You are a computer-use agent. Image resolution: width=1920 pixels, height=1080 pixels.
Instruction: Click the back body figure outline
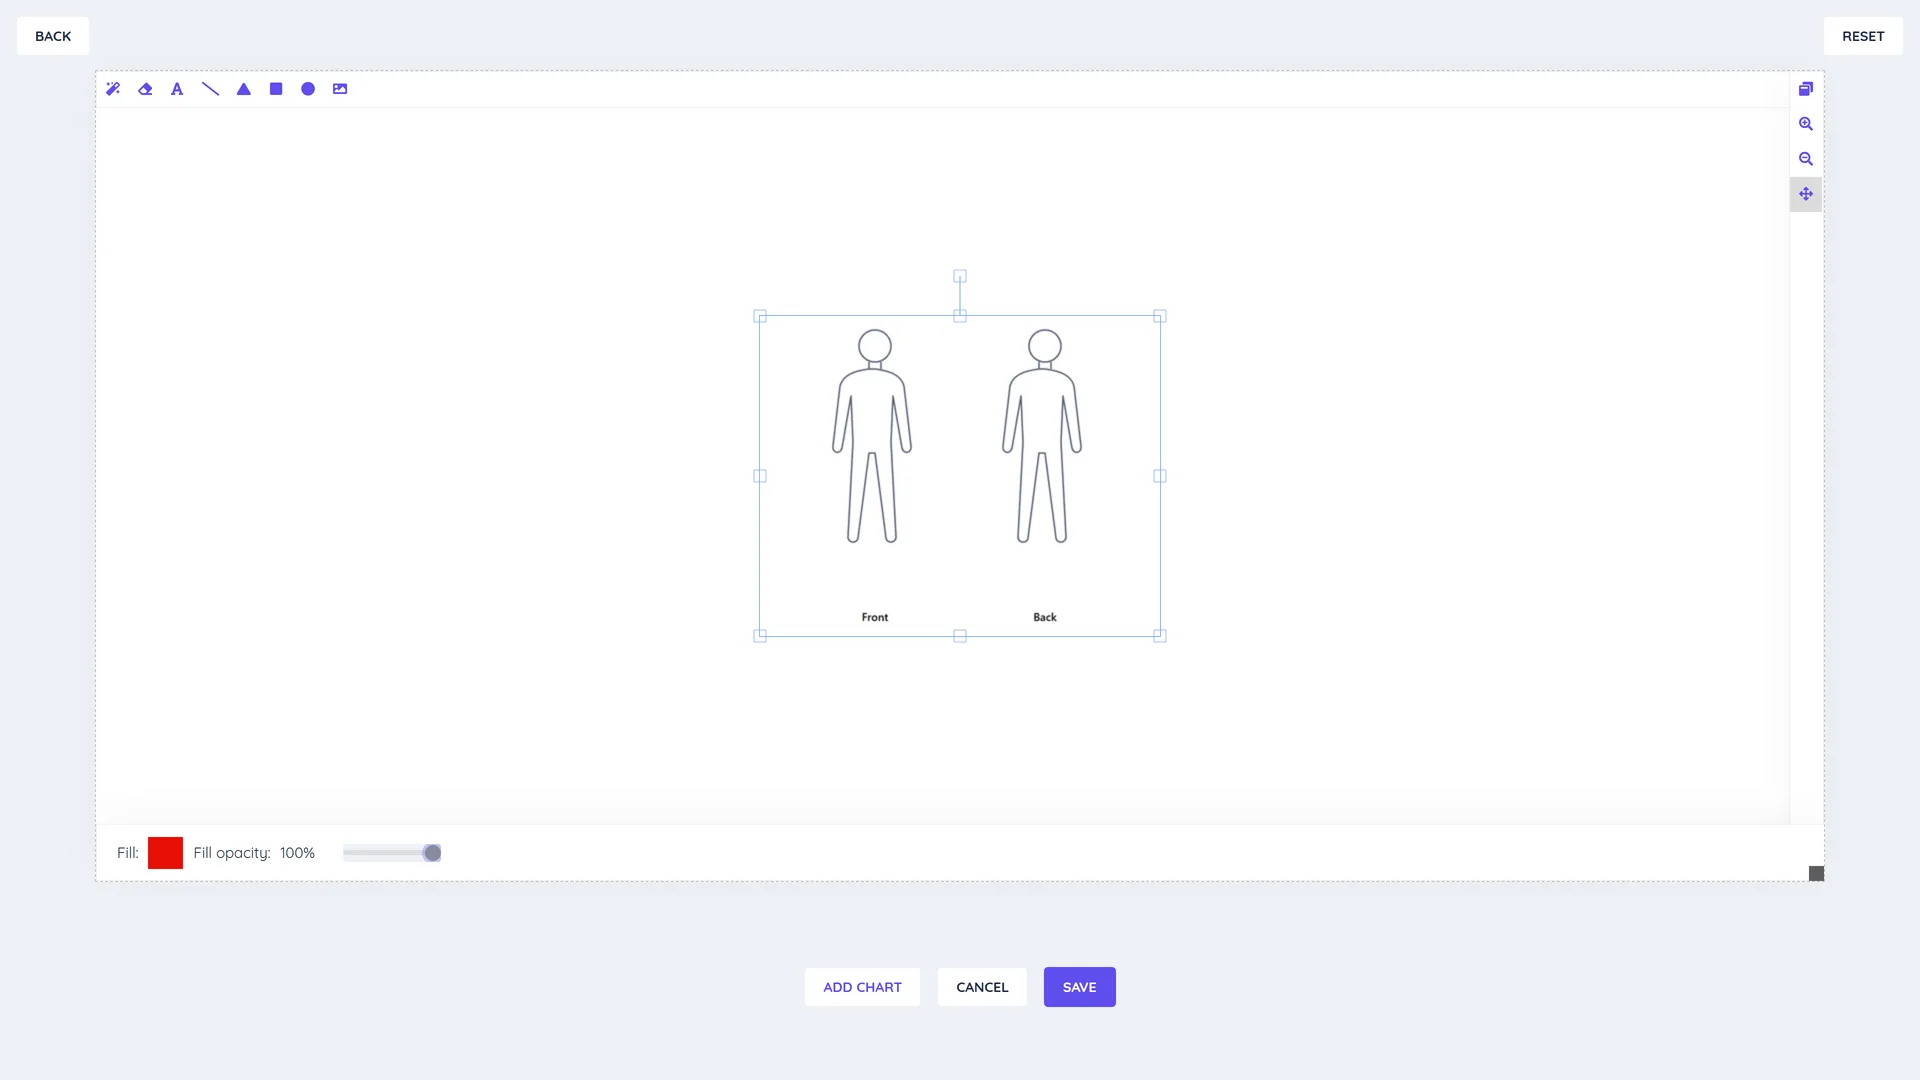pos(1043,437)
